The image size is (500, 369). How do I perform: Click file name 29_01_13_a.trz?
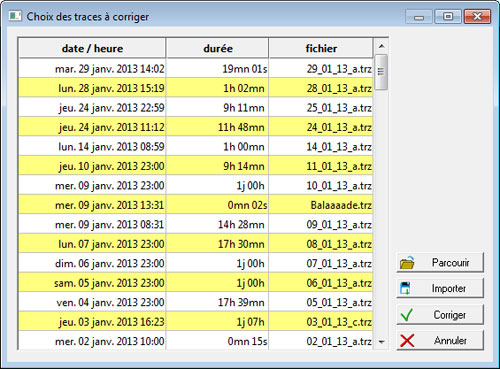click(x=339, y=69)
